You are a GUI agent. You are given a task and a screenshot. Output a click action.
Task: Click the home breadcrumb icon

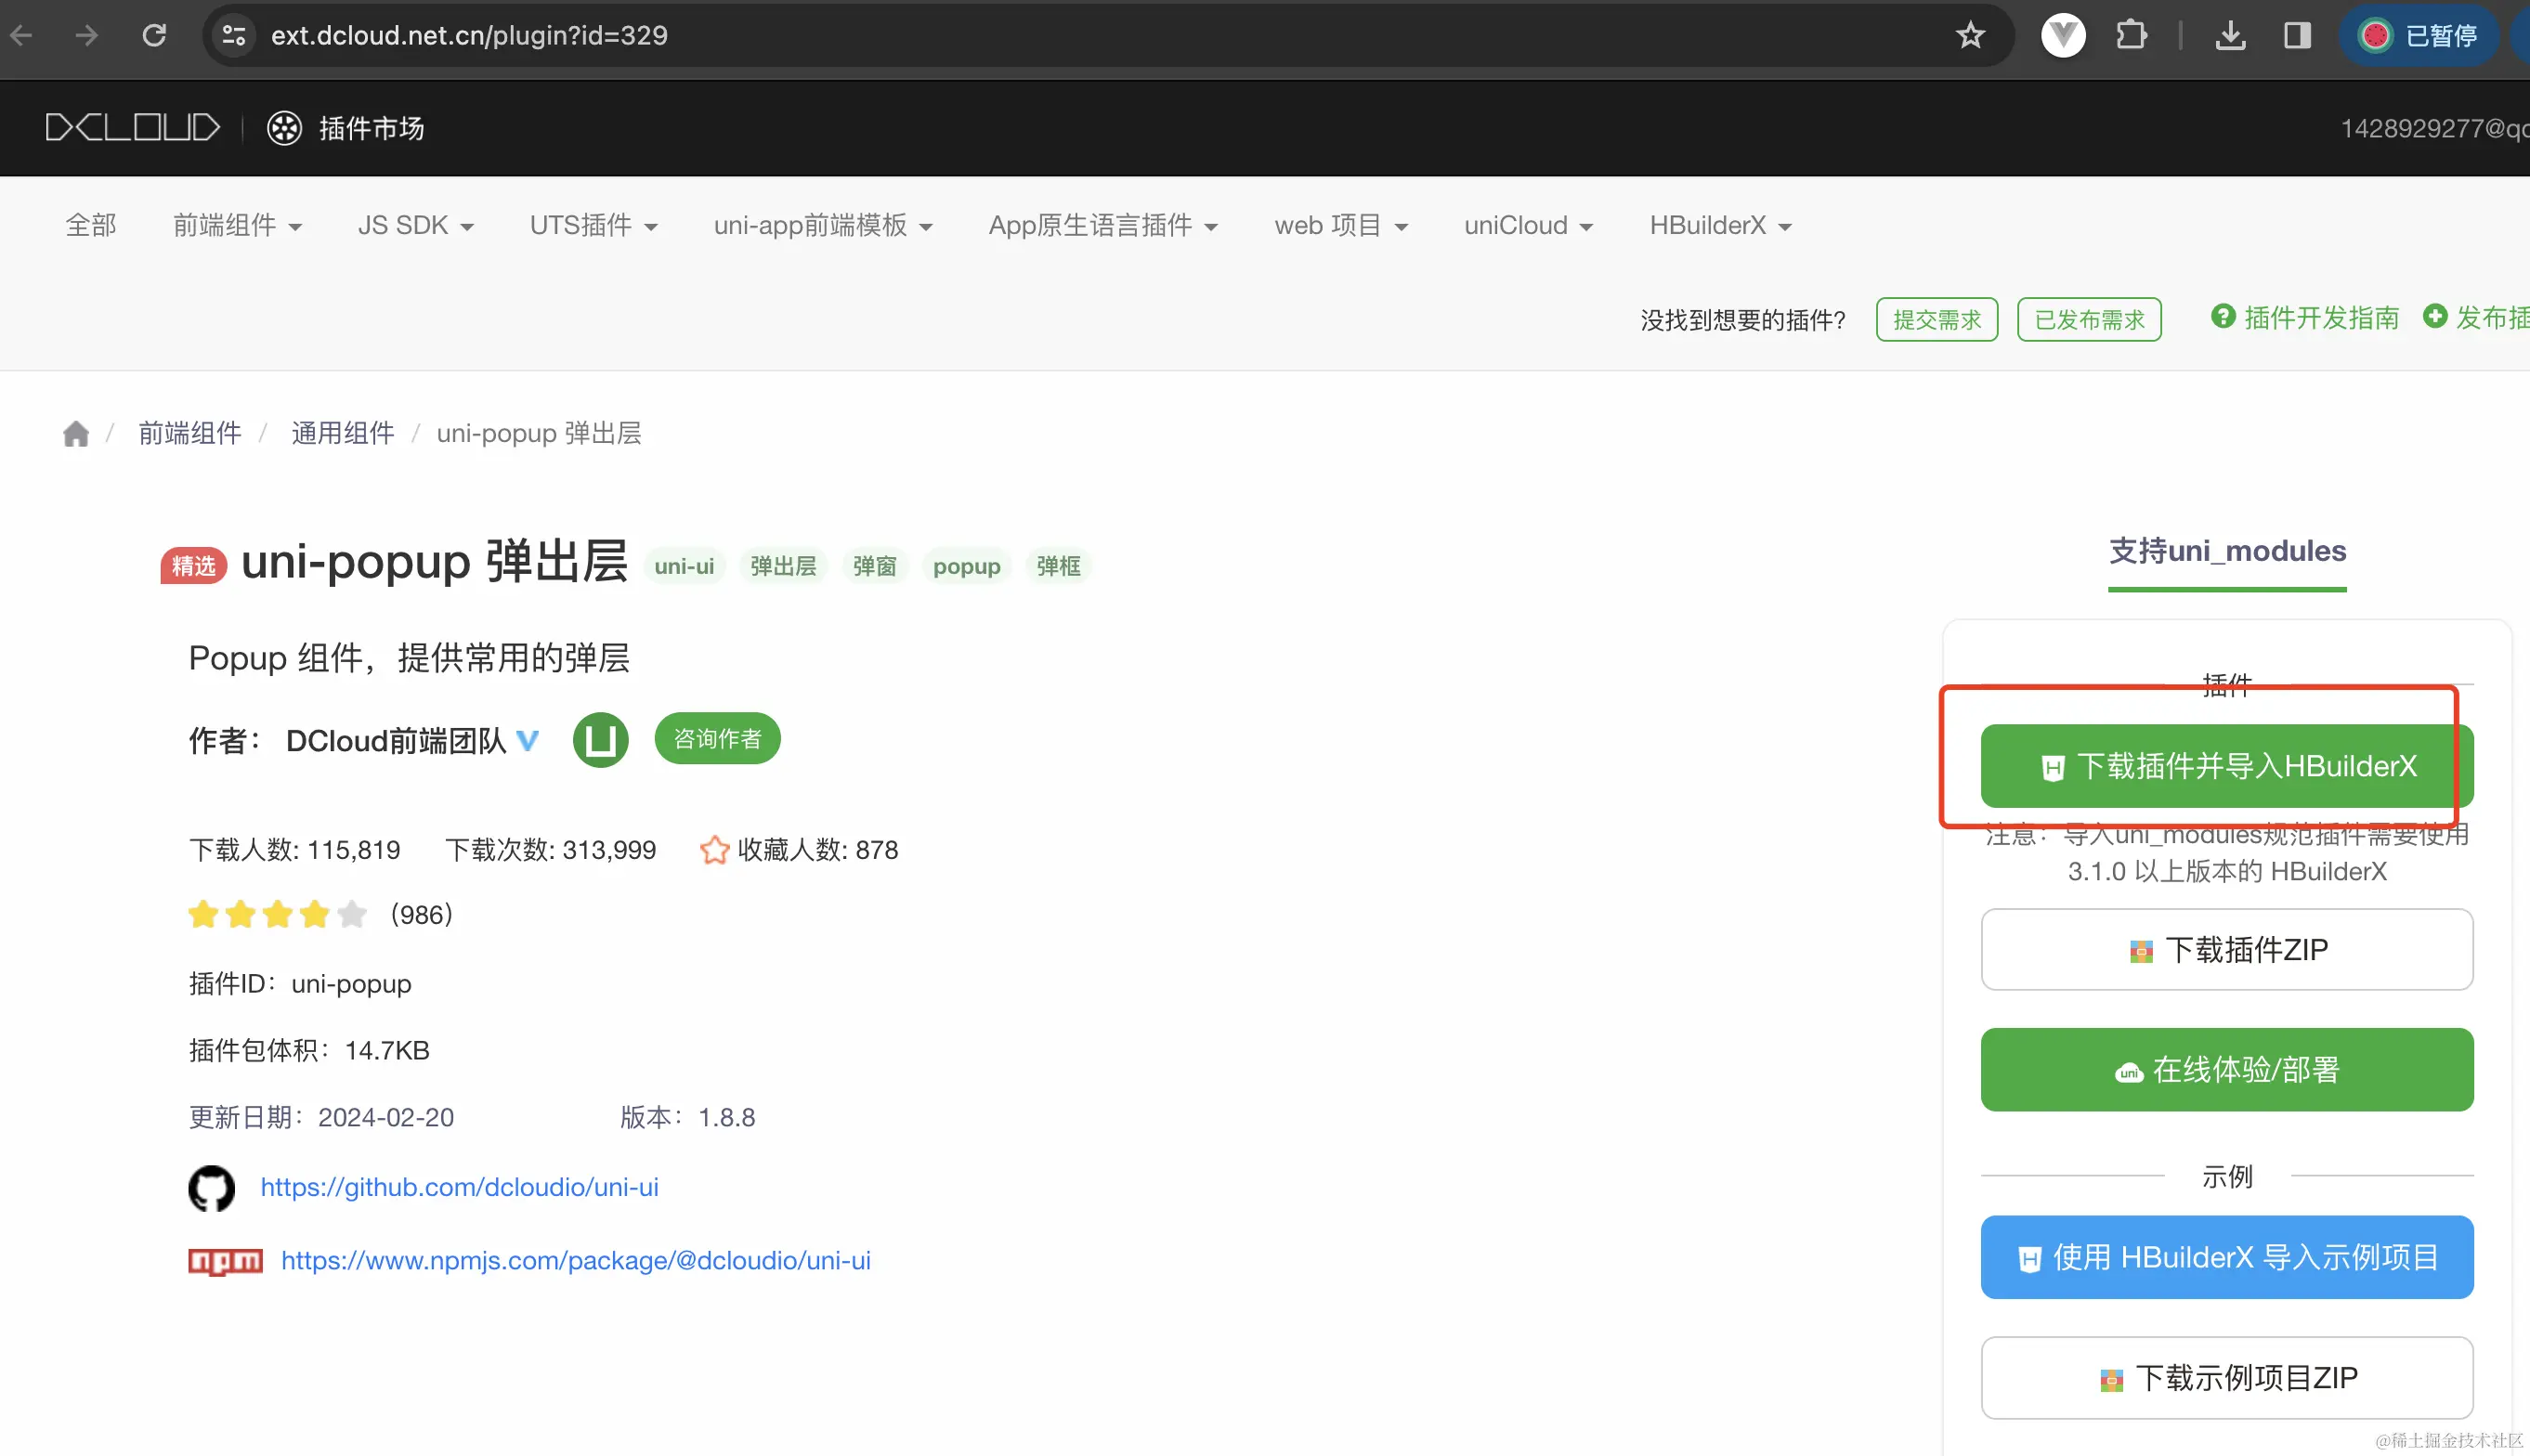[x=76, y=434]
